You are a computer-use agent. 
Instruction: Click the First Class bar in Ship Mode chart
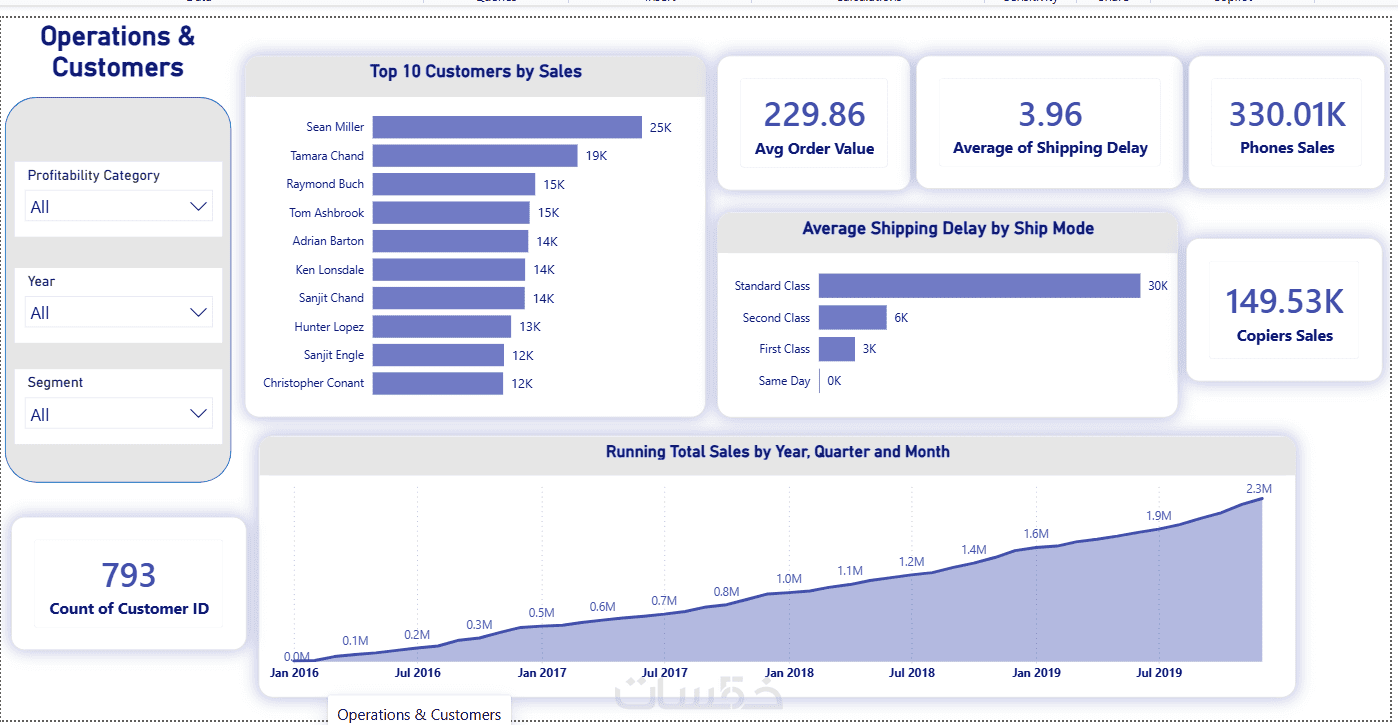[837, 349]
